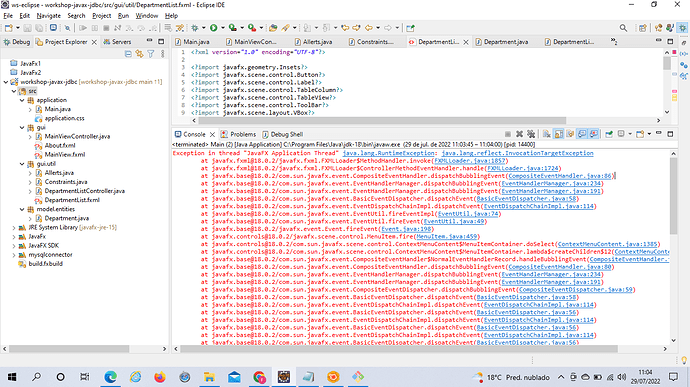Select build.fxbuild in Project Explorer
Viewport: 690px width, 387px height.
(45, 264)
